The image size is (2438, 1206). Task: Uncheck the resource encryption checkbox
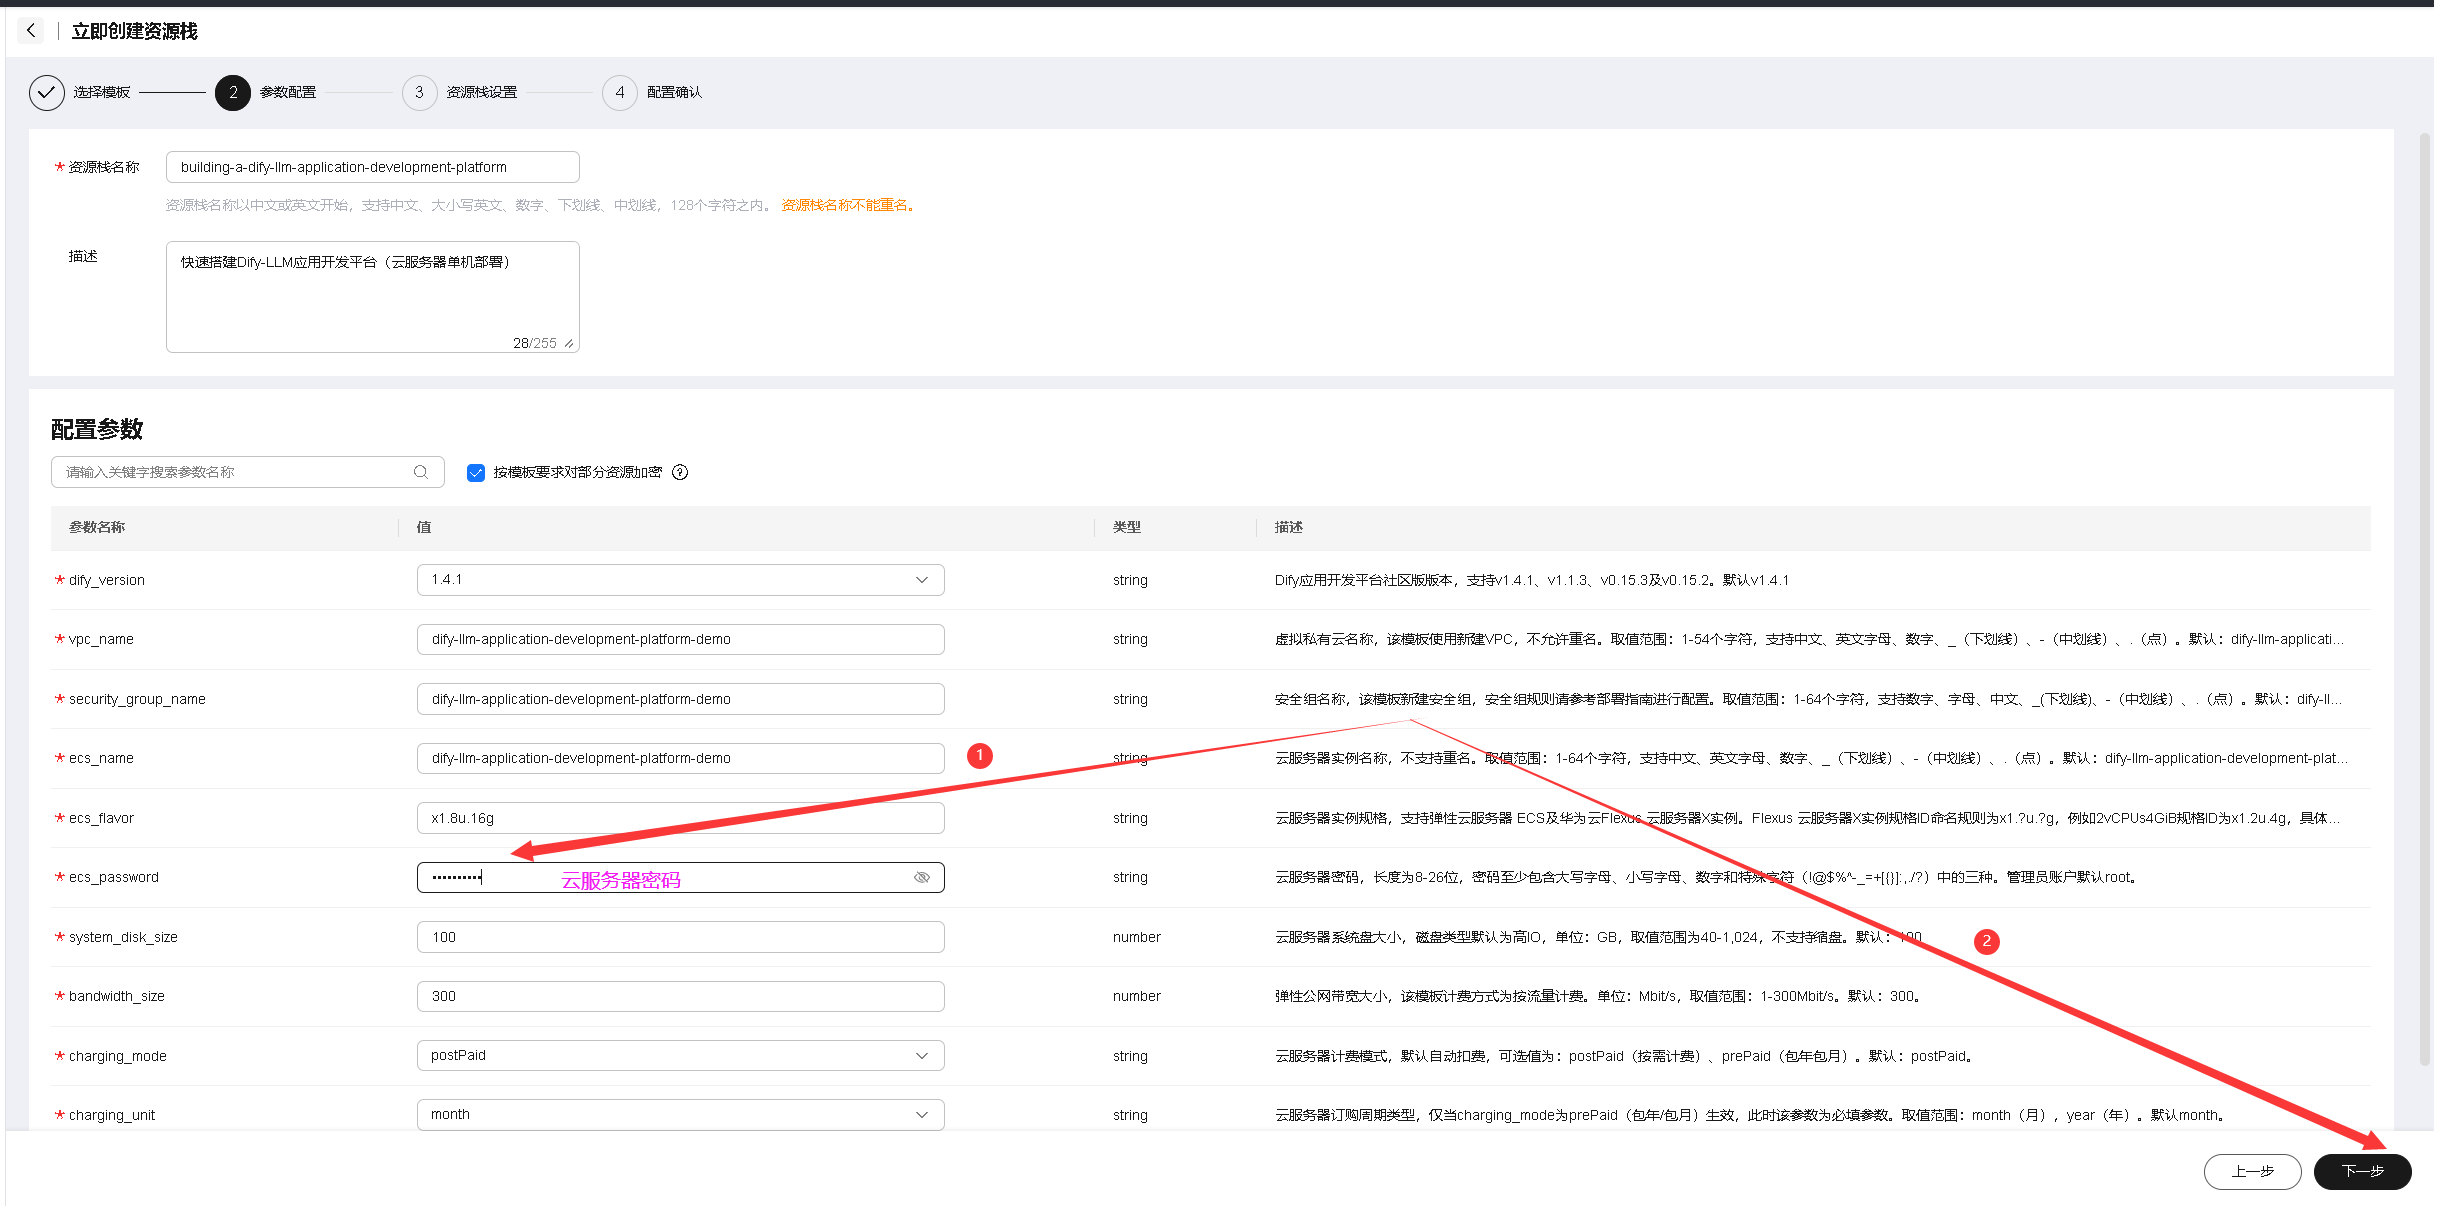click(x=476, y=473)
